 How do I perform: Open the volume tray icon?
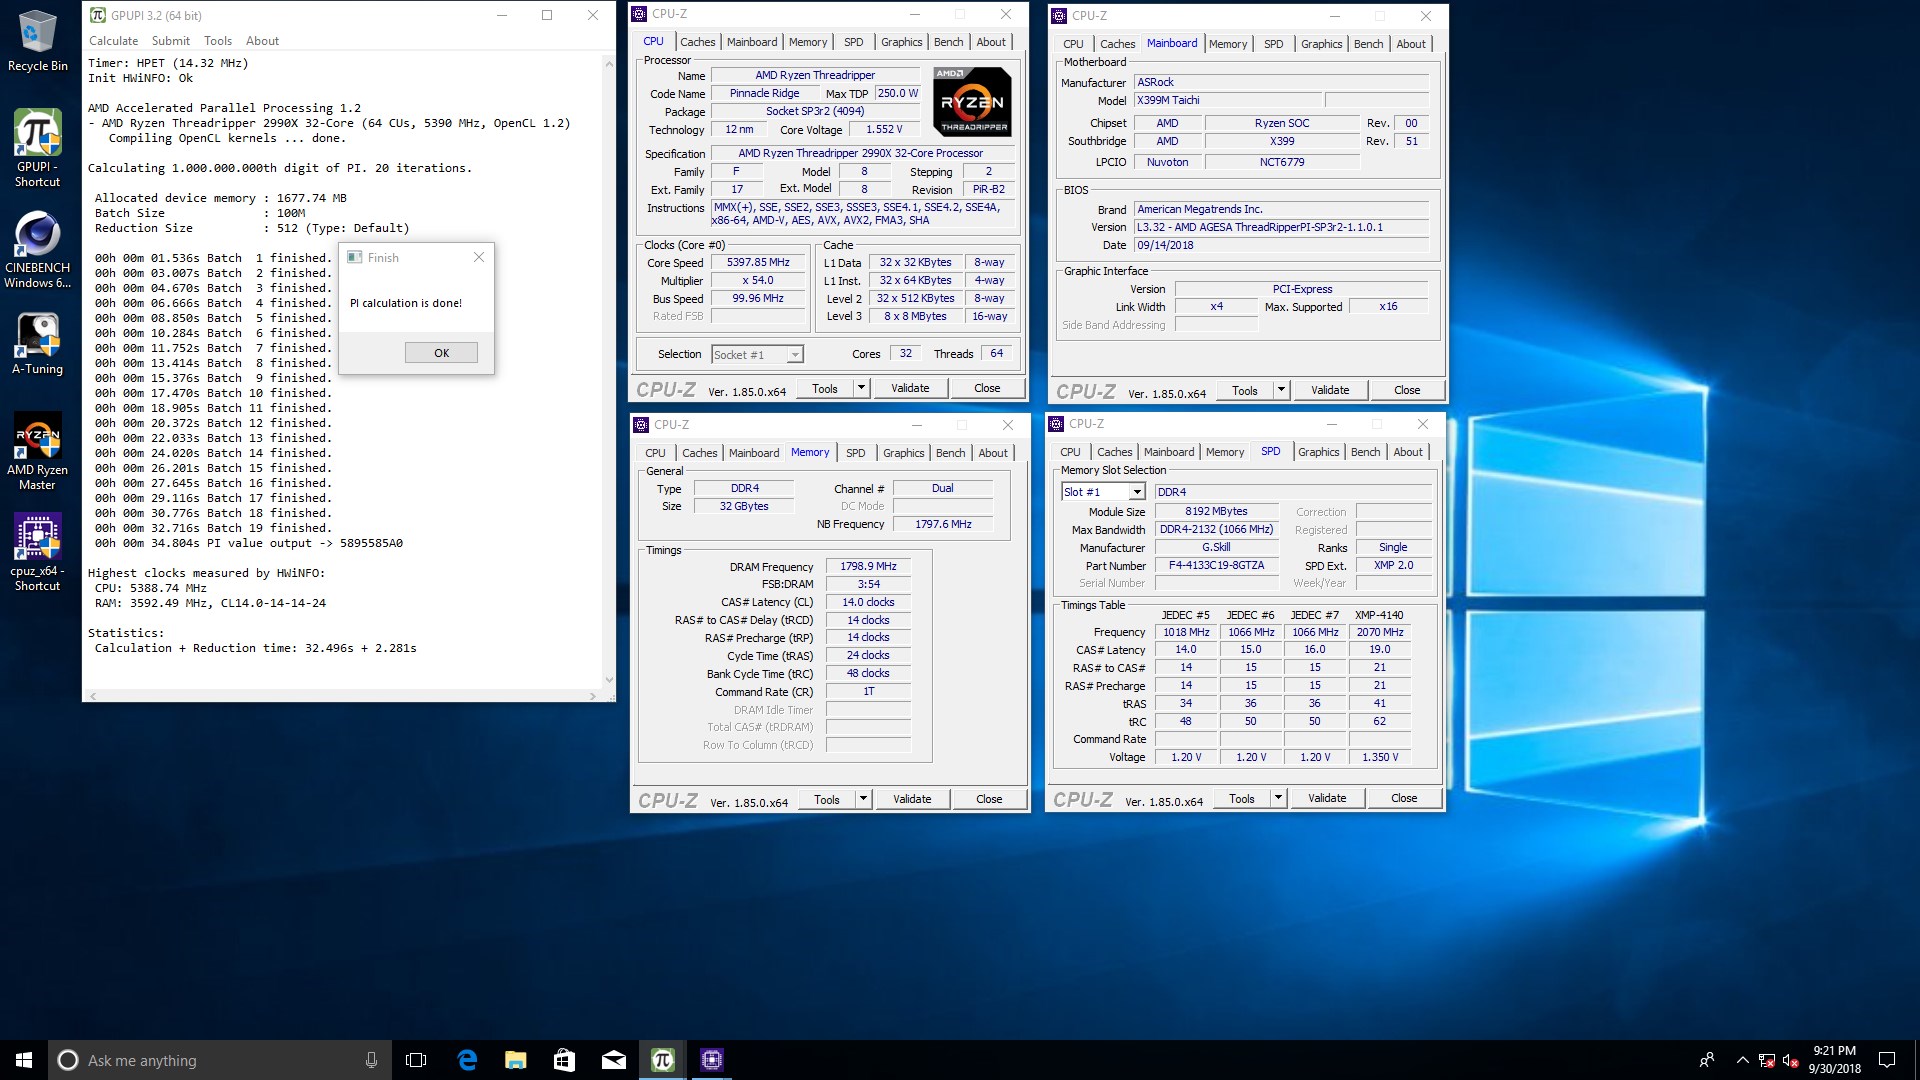[x=1790, y=1060]
